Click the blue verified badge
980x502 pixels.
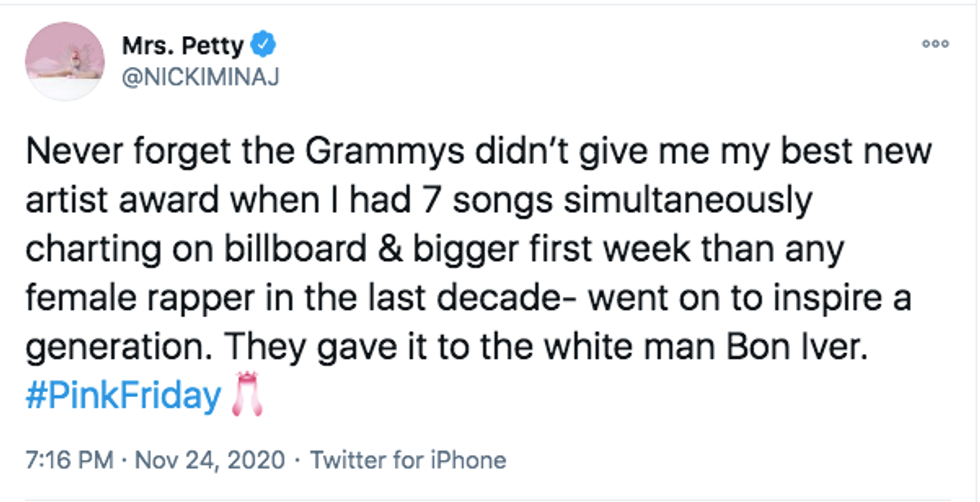coord(265,44)
